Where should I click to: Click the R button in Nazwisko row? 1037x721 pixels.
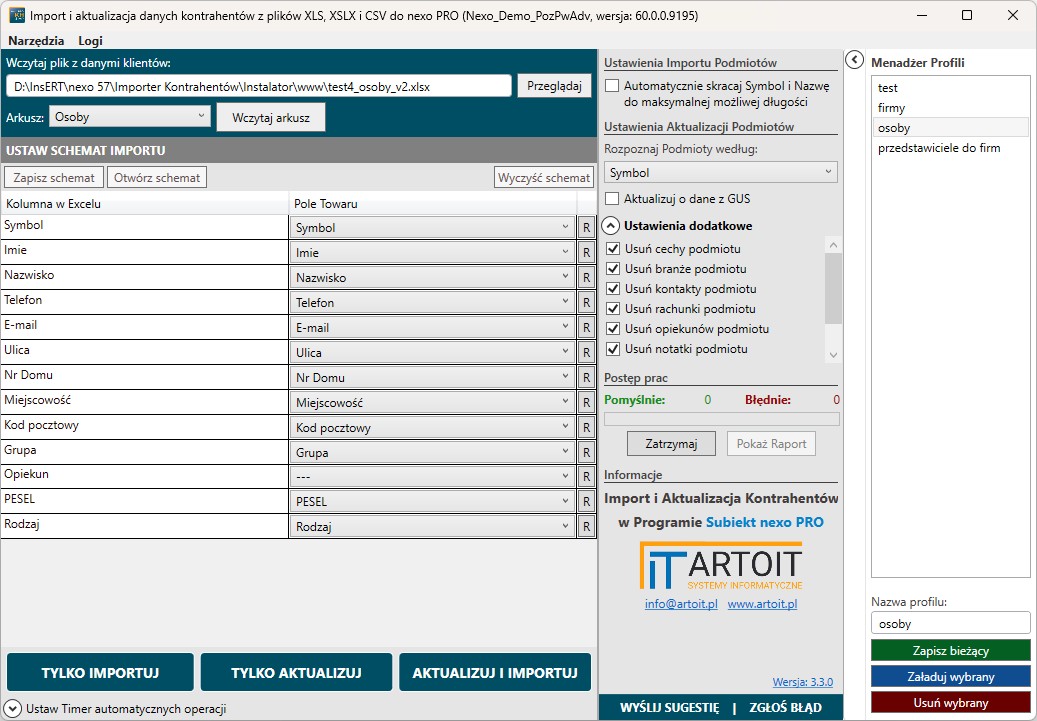(x=586, y=278)
